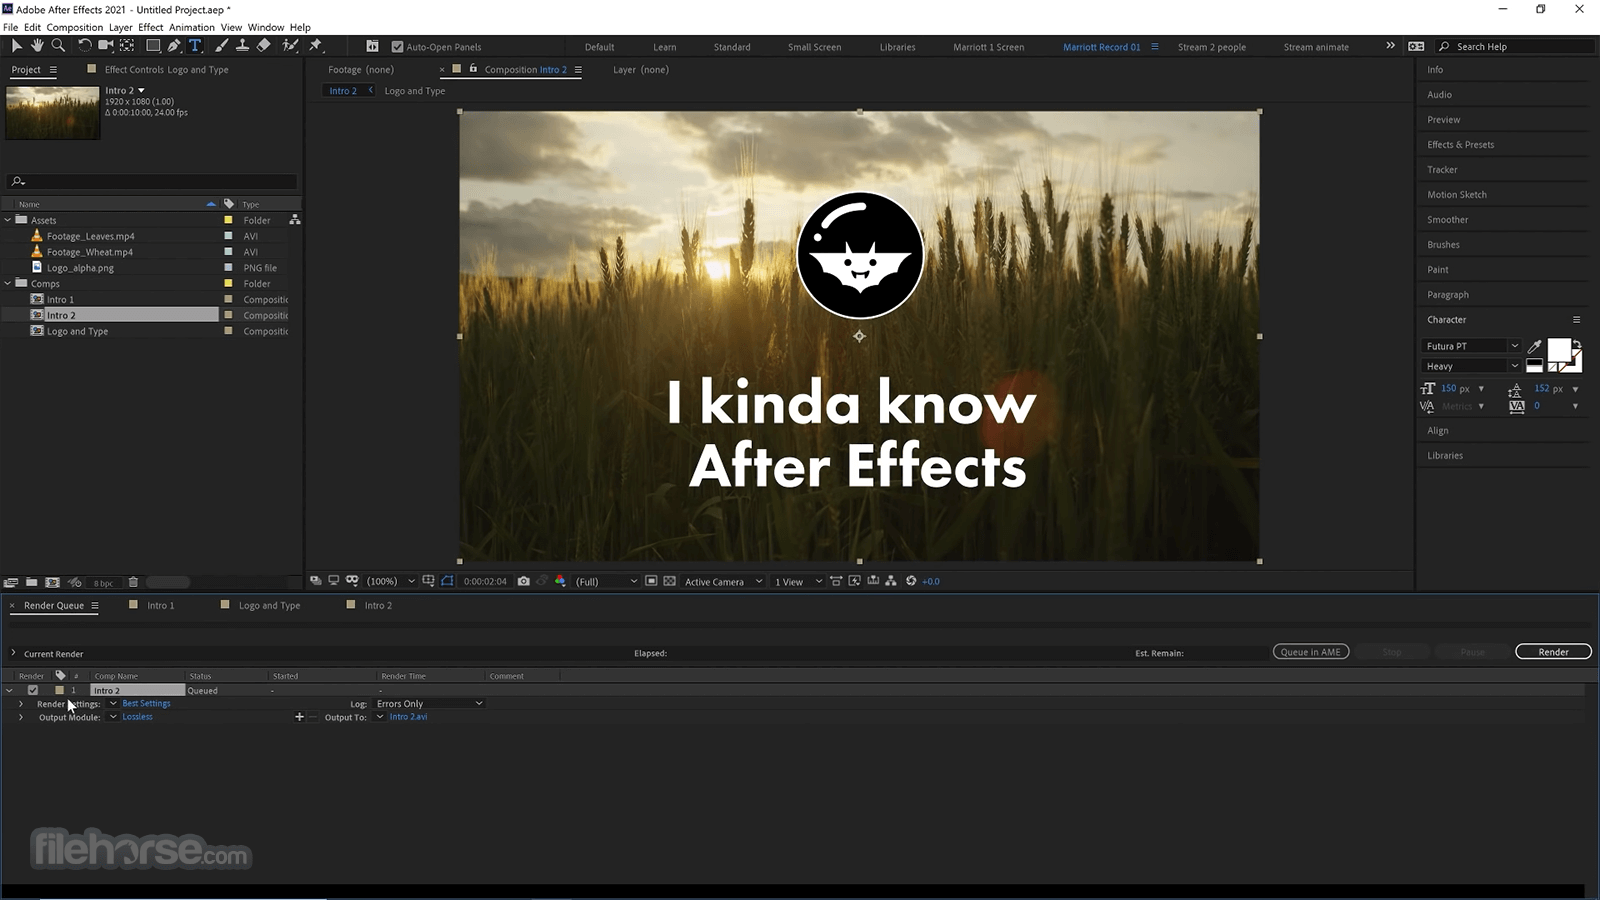Screen dimensions: 1600x900
Task: Toggle mask and shape path visibility
Action: click(447, 581)
